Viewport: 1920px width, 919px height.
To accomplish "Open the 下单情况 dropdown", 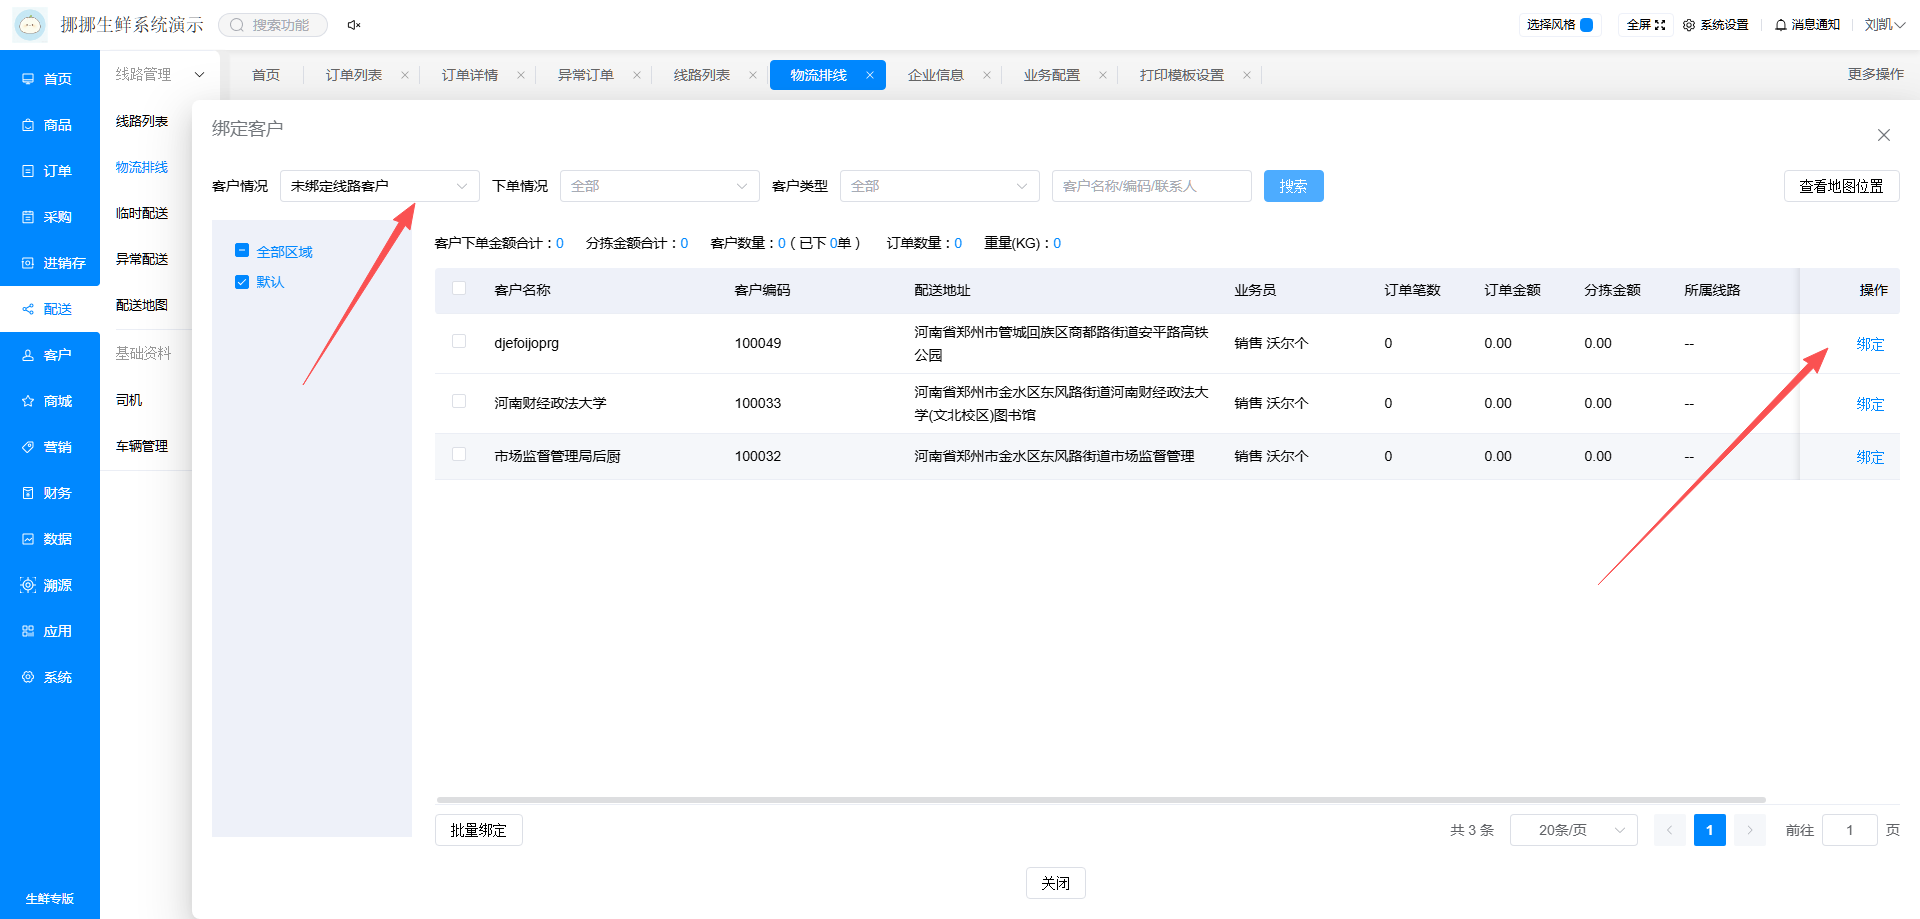I will tap(660, 186).
